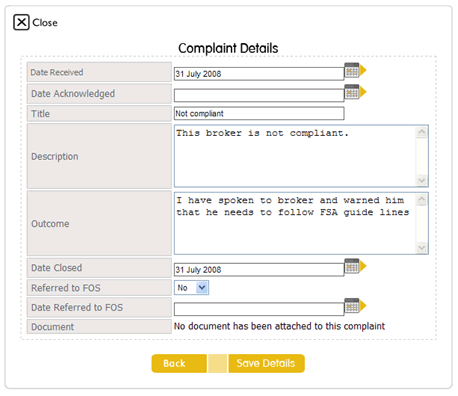The height and width of the screenshot is (396, 458).
Task: Open the Referred to FOS dropdown
Action: tap(191, 288)
